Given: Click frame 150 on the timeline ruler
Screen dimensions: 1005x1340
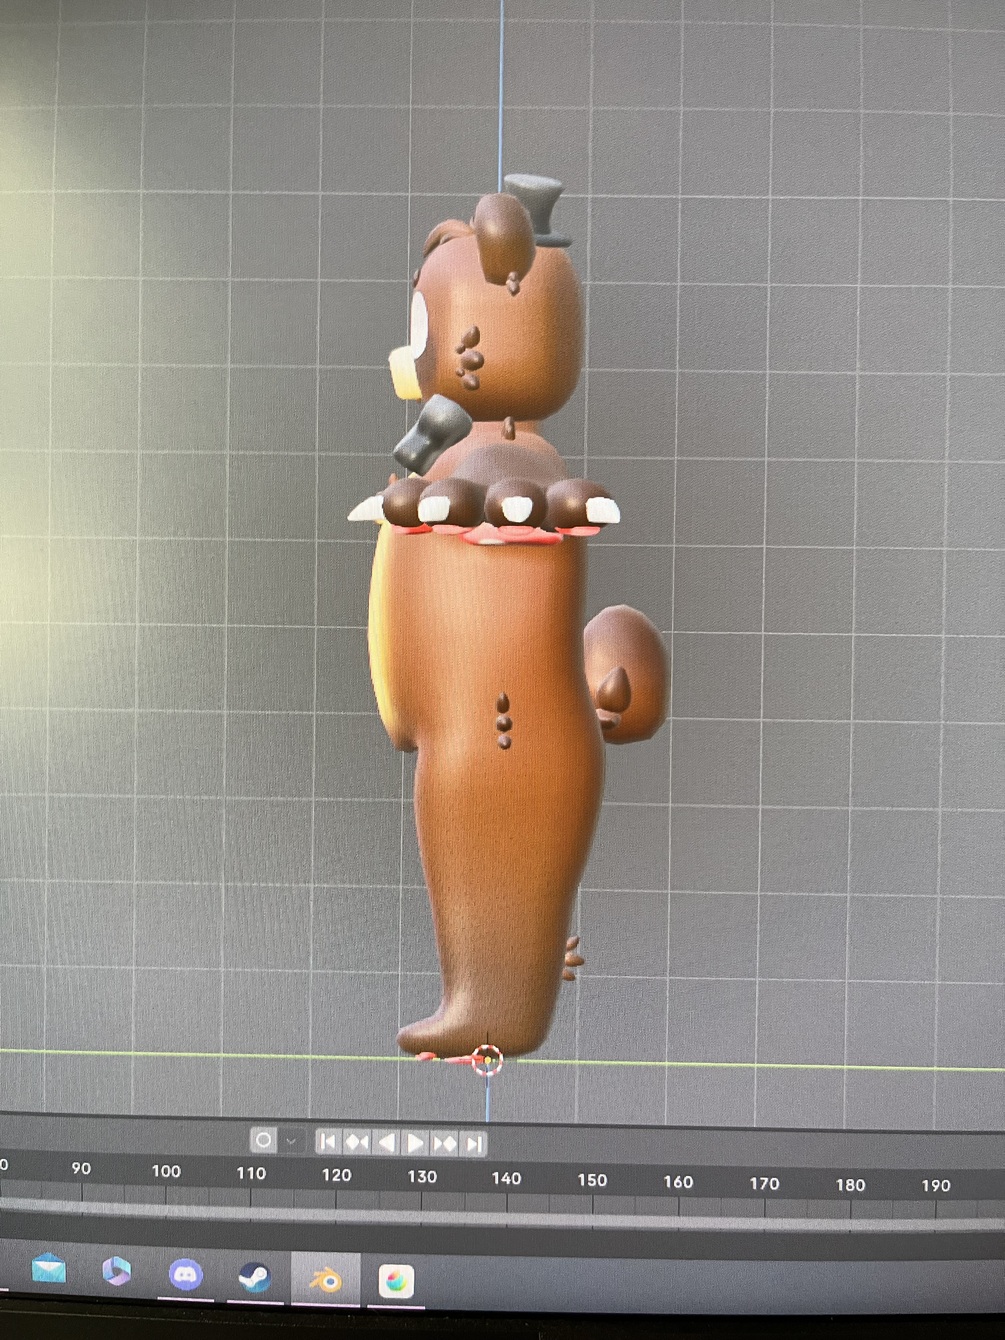Looking at the screenshot, I should tap(592, 1180).
